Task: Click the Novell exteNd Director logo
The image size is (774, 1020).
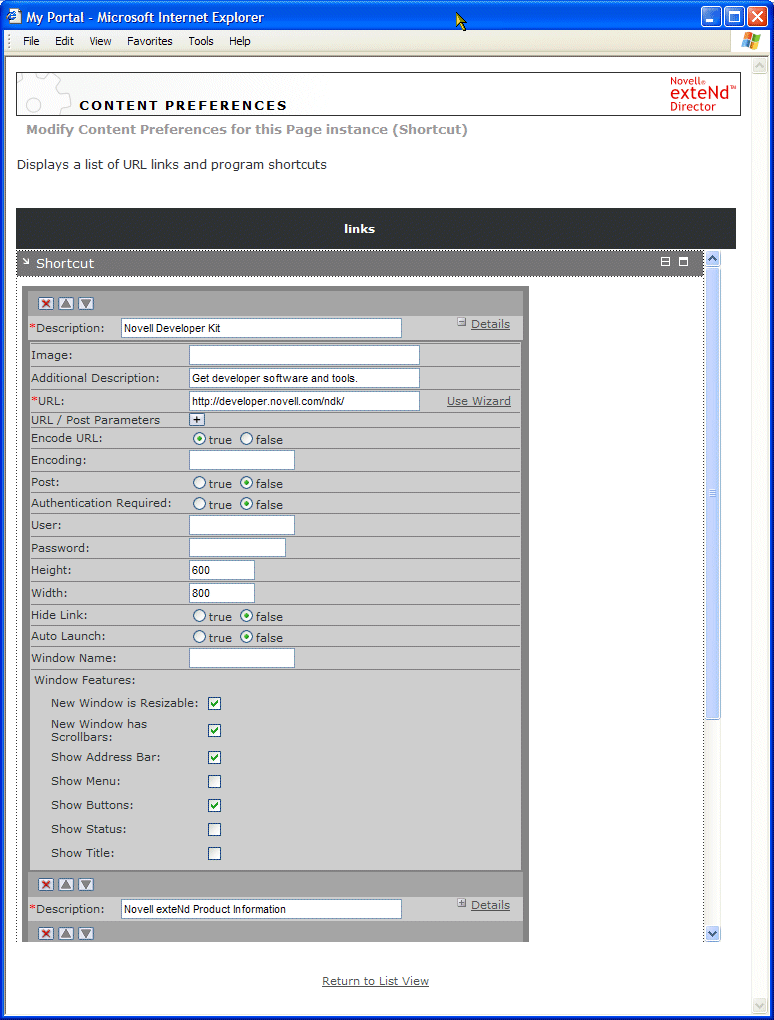Action: tap(702, 94)
